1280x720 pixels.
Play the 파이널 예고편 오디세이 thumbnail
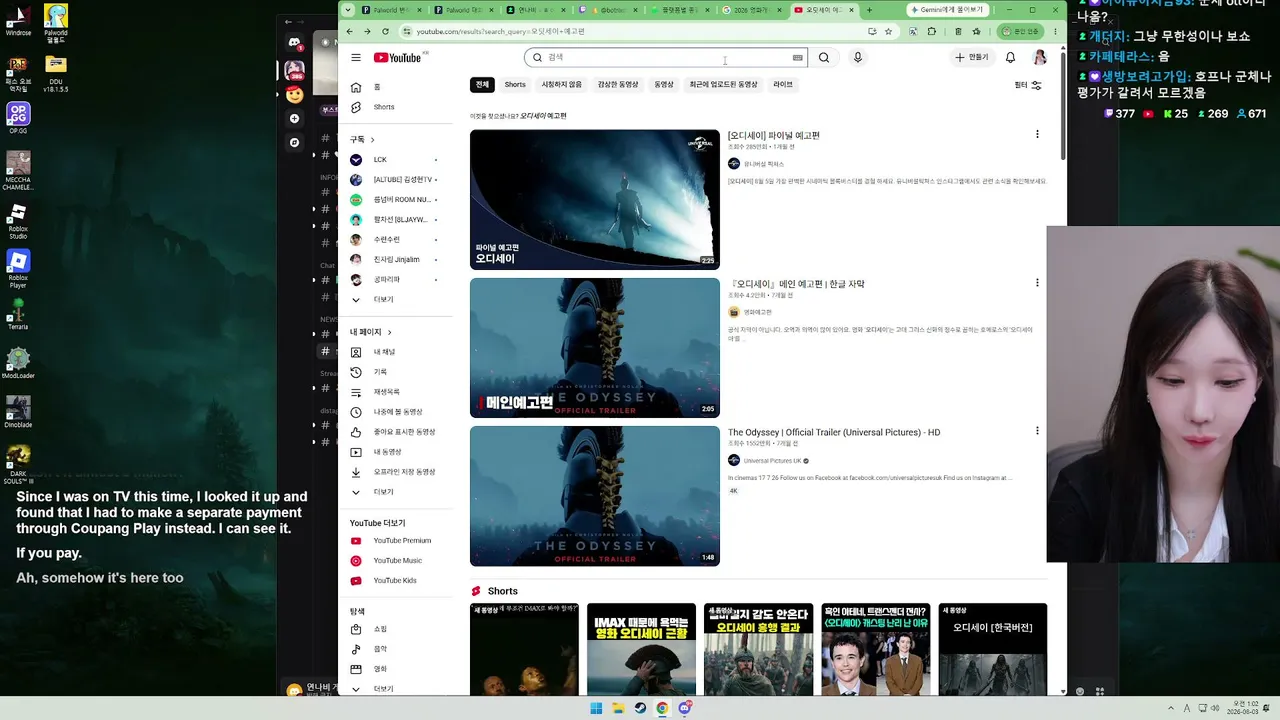[x=595, y=200]
